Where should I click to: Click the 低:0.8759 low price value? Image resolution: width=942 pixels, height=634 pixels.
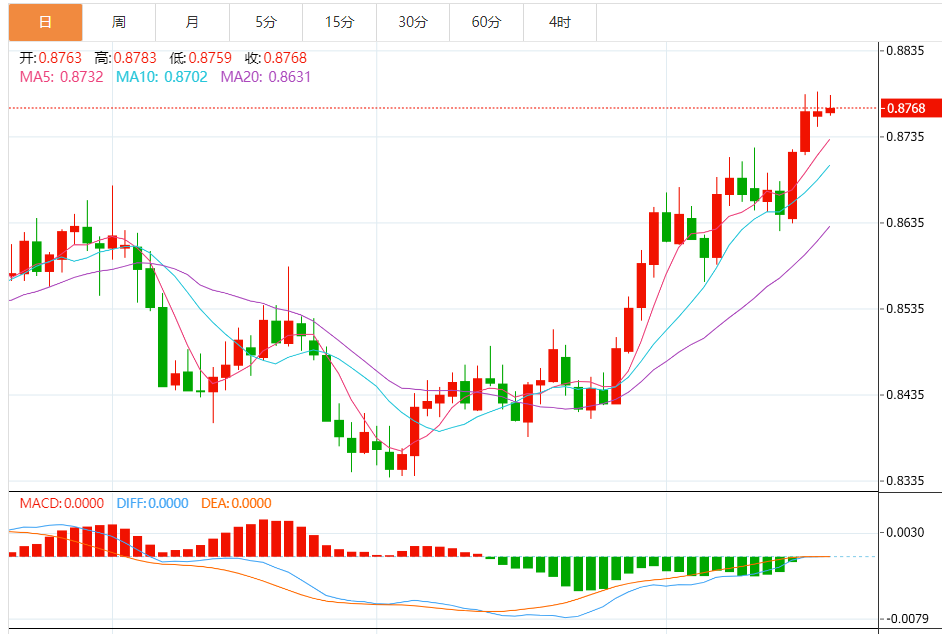coord(201,58)
